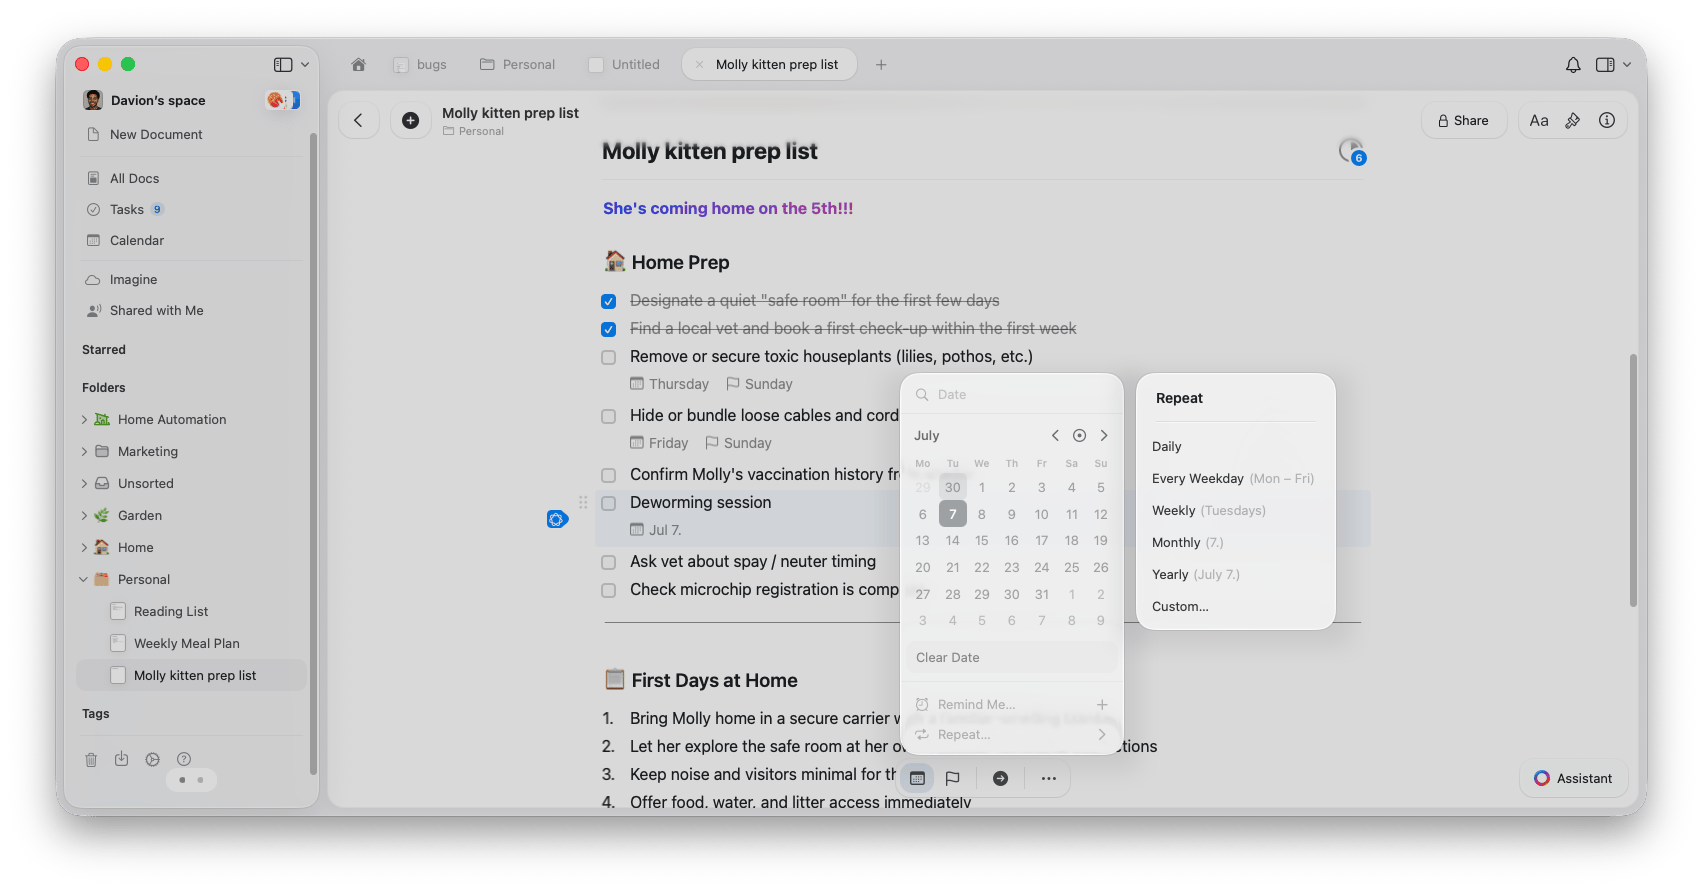Viewport: 1703px width, 890px height.
Task: Open the Repeat... submenu row
Action: [1011, 735]
